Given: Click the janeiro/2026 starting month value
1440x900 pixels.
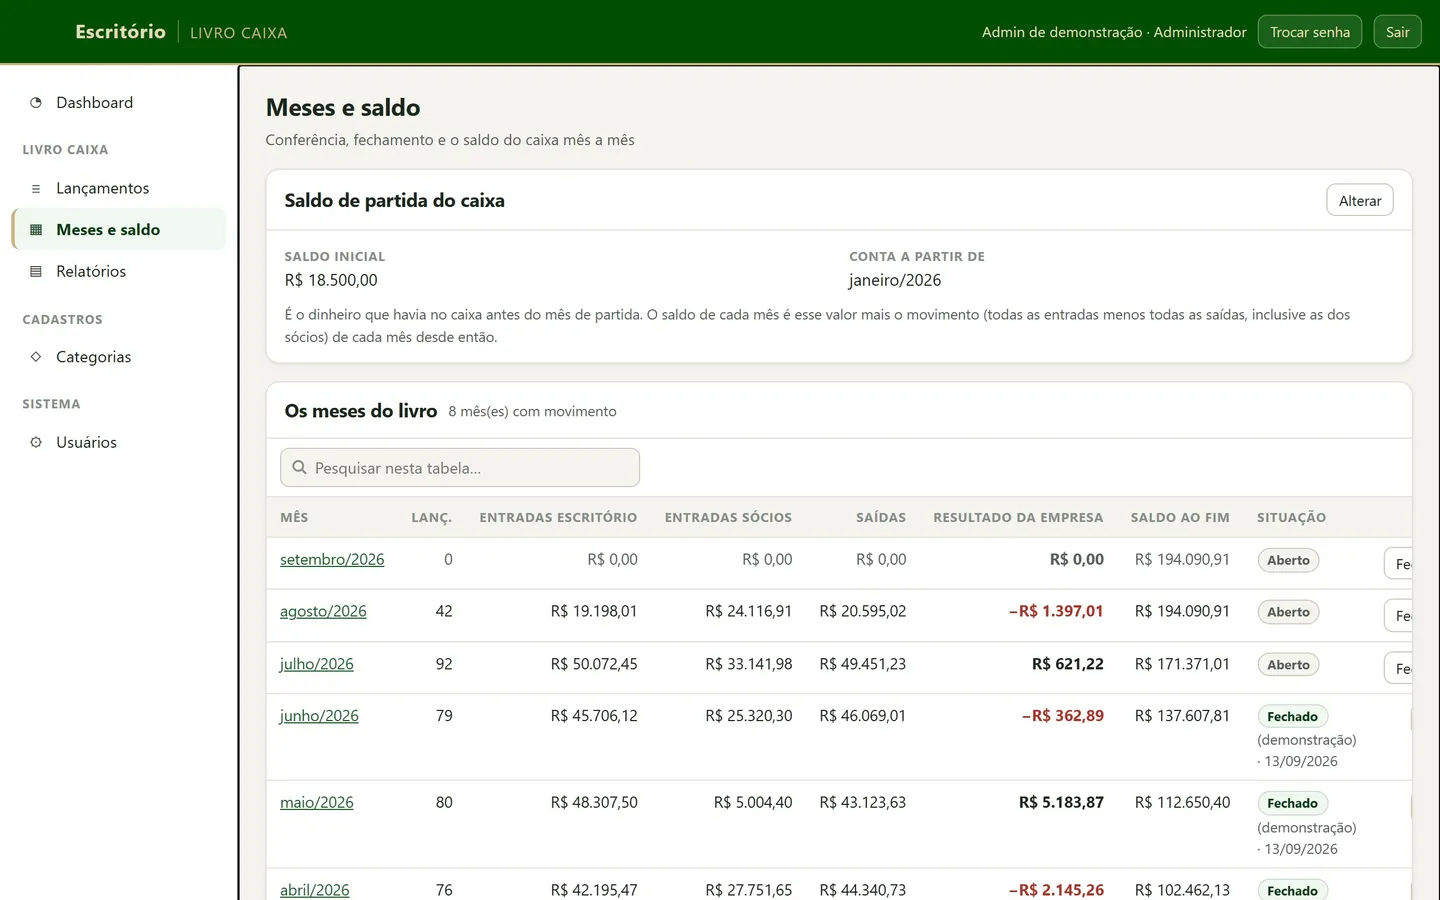Looking at the screenshot, I should (895, 281).
